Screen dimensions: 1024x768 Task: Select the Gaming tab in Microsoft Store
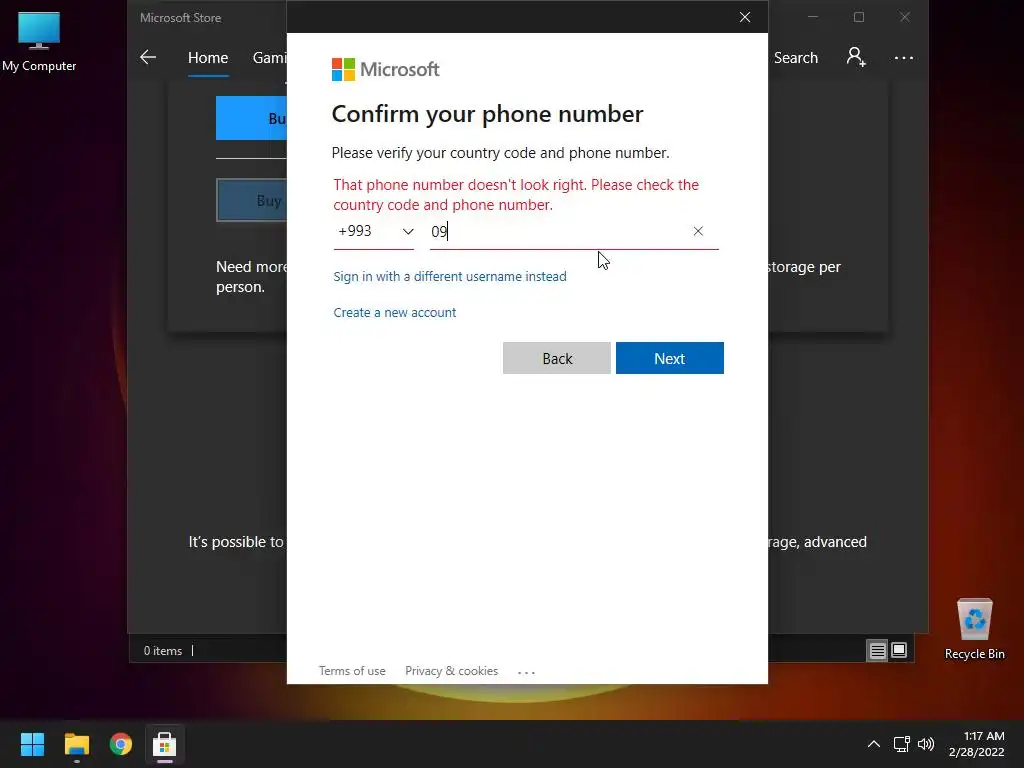[x=269, y=57]
